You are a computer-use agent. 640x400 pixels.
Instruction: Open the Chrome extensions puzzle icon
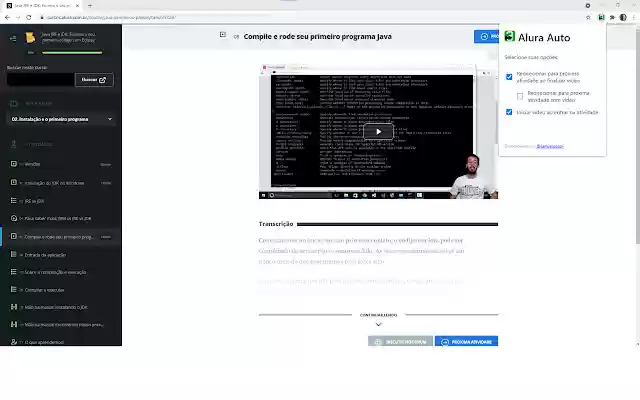(612, 17)
